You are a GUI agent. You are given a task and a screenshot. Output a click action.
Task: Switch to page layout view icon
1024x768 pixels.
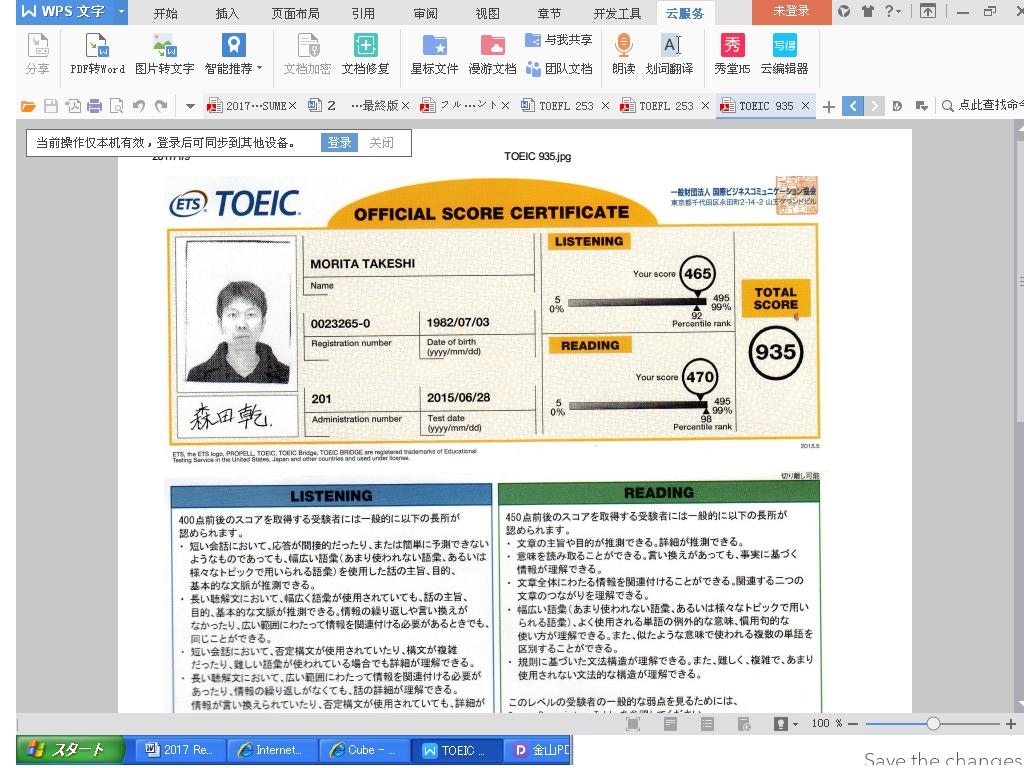[x=670, y=724]
